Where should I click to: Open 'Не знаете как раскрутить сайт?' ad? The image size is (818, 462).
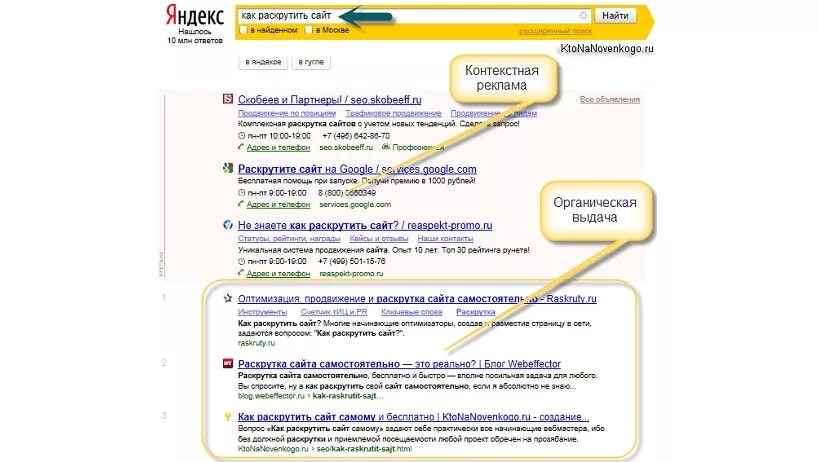click(365, 225)
